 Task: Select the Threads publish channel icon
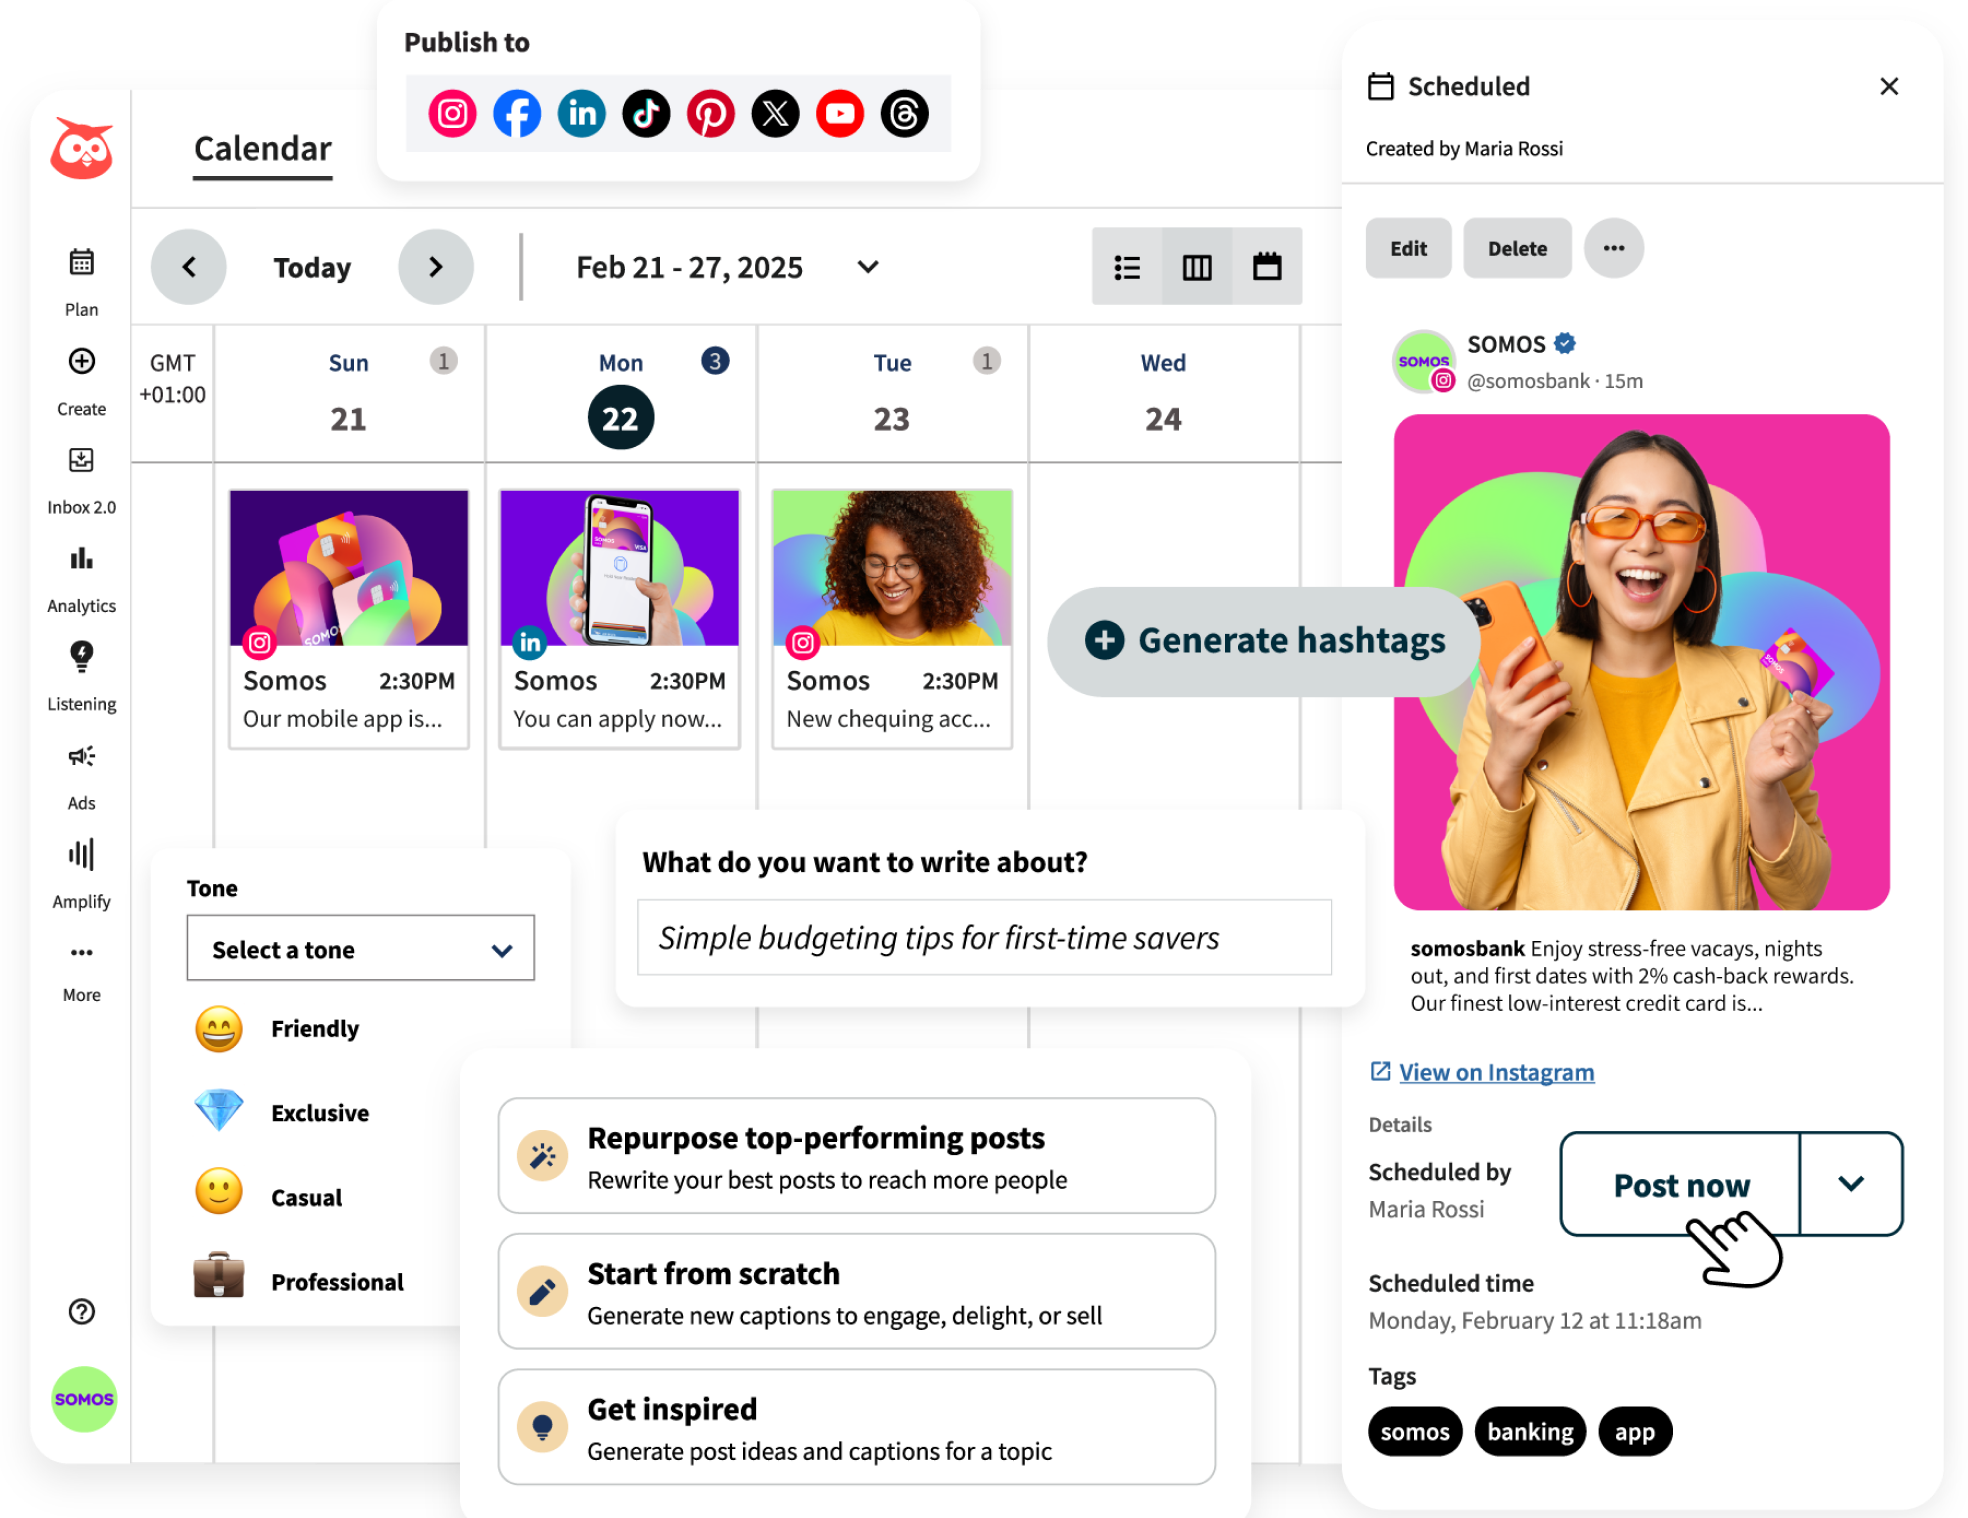point(903,113)
